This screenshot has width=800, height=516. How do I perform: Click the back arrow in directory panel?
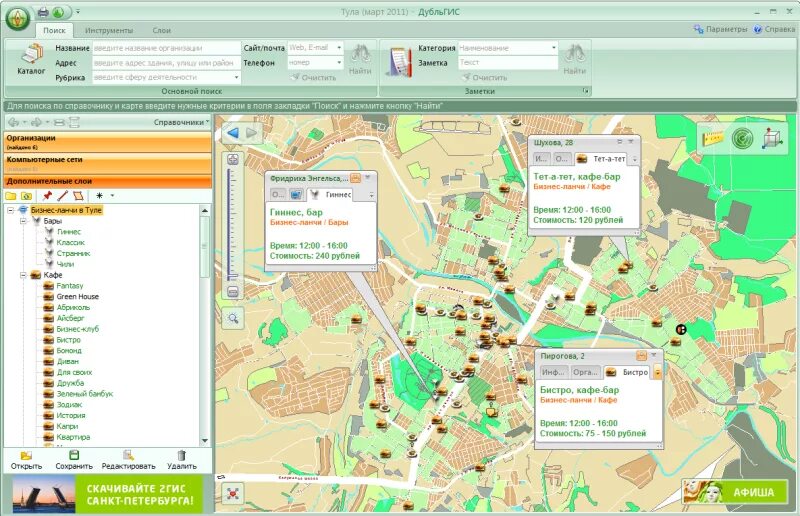(x=14, y=122)
